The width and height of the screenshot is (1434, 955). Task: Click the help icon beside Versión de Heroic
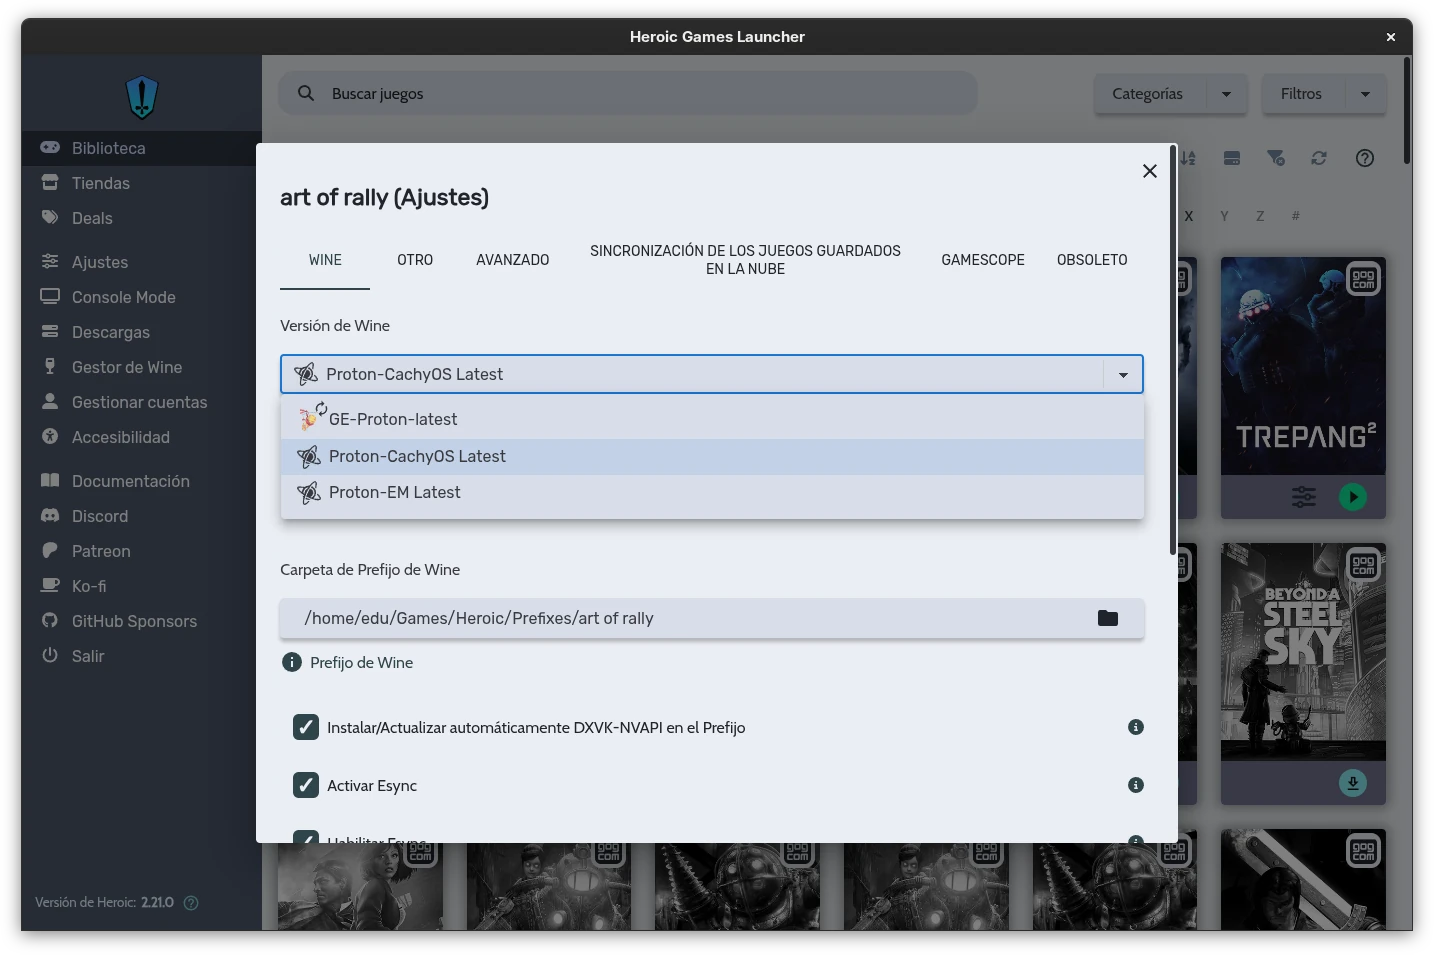tap(191, 903)
